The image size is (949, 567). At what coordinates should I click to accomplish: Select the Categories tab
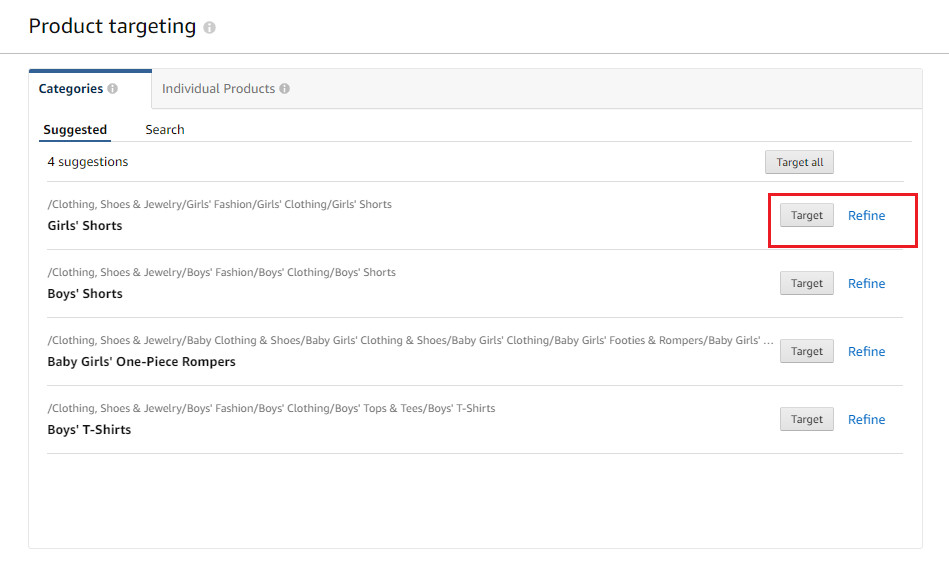click(71, 89)
